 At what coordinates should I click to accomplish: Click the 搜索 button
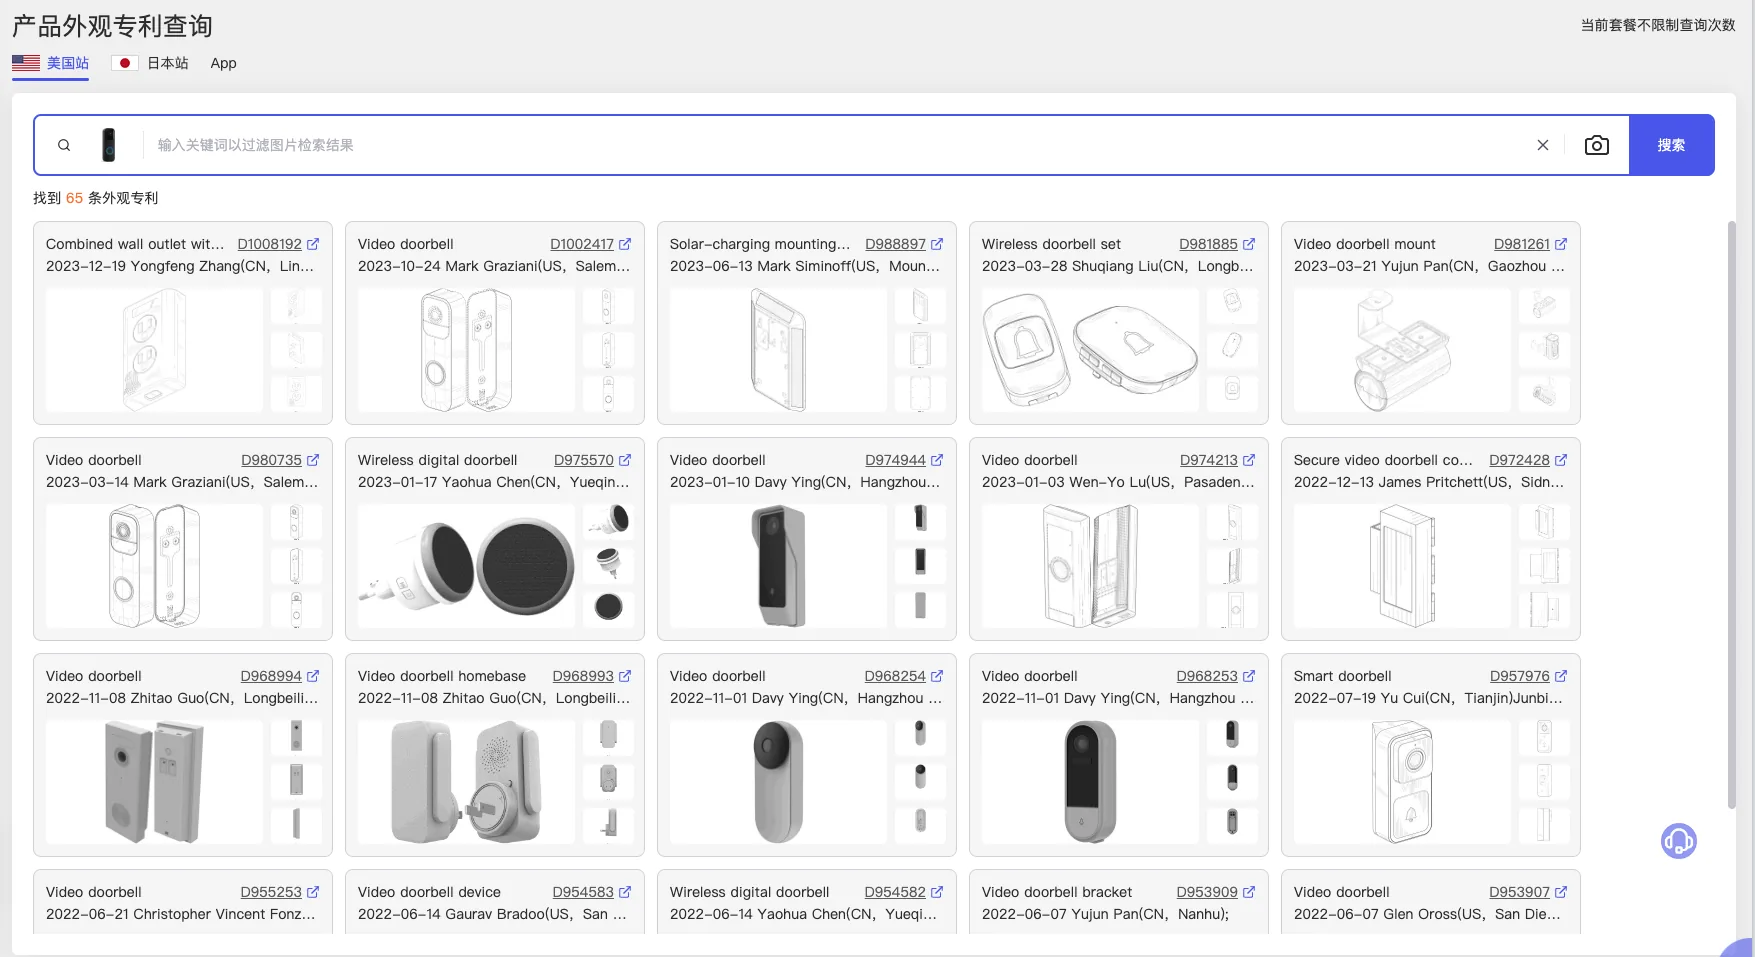coord(1671,145)
